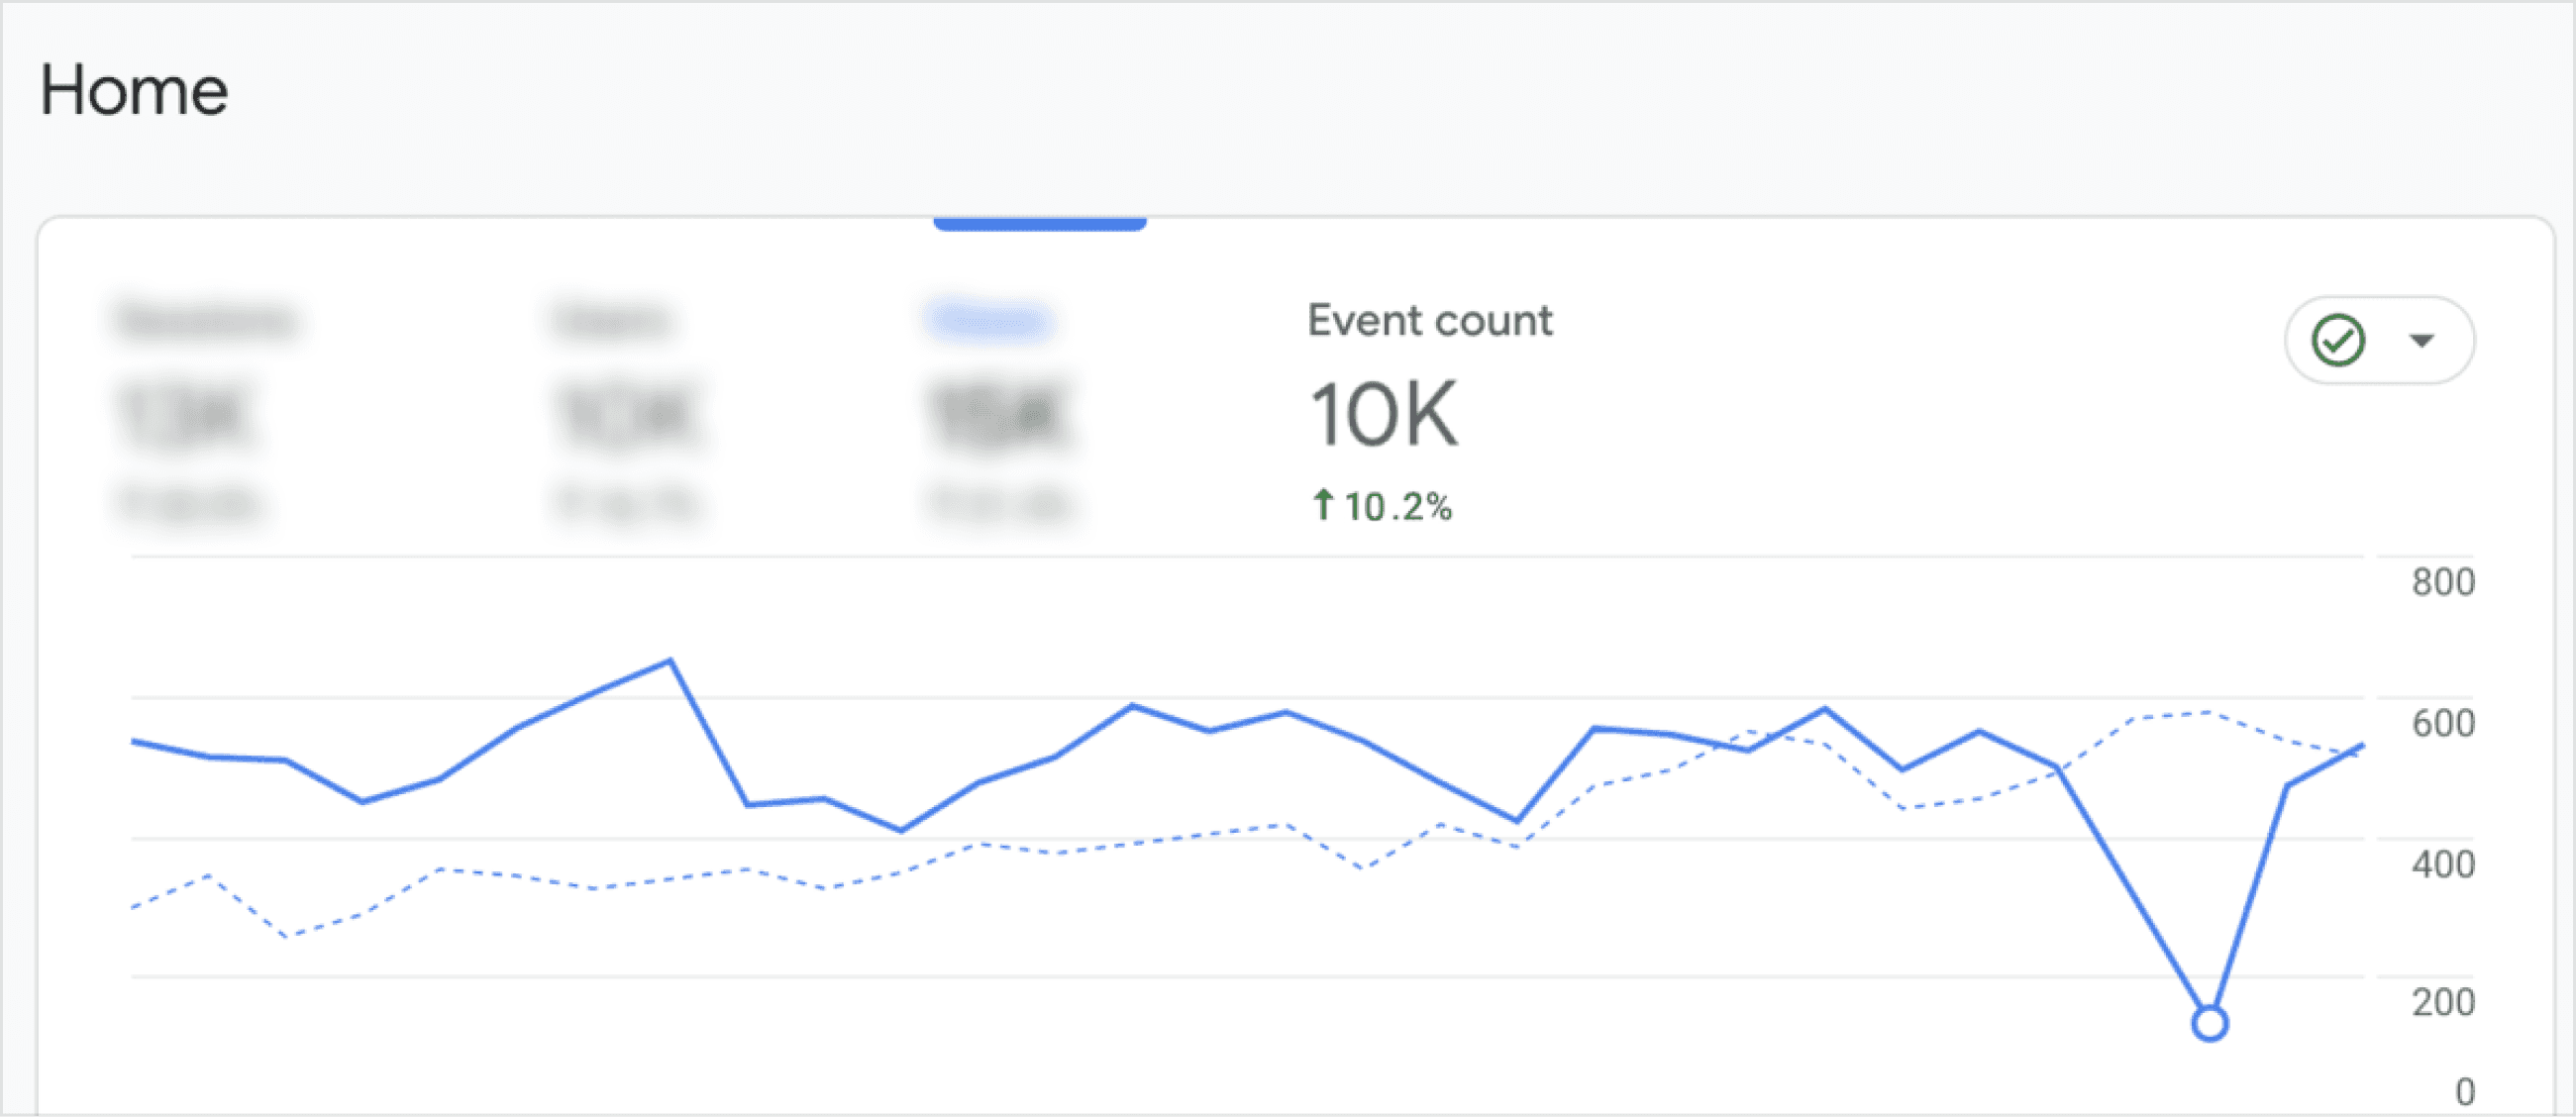Click the blue active tab indicator bar
The image size is (2576, 1117).
click(1039, 225)
